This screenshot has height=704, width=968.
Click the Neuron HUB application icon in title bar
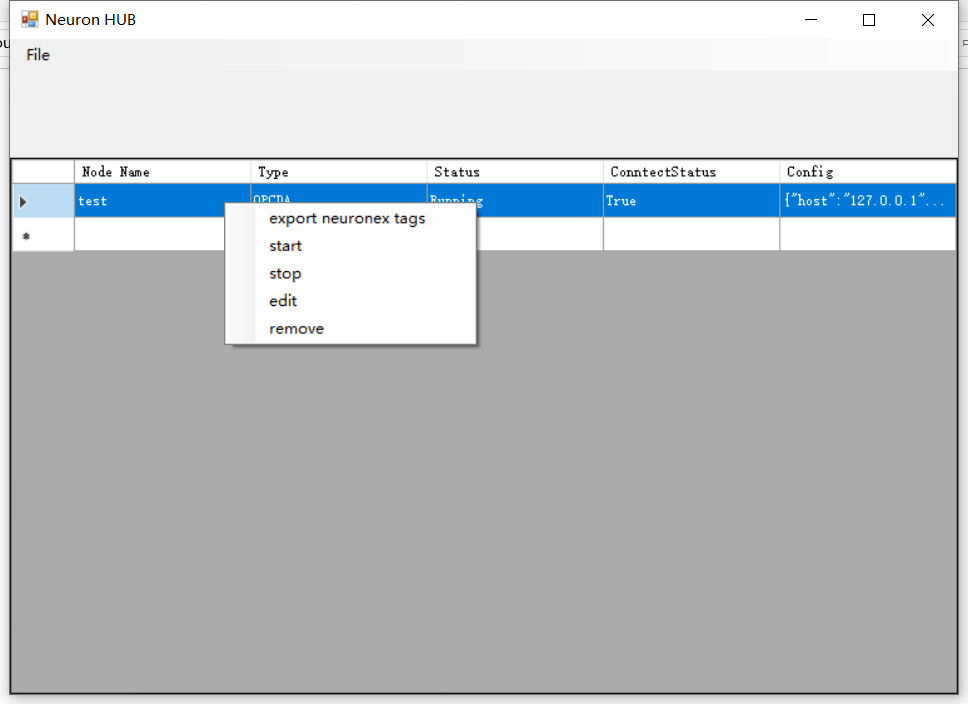(x=30, y=18)
